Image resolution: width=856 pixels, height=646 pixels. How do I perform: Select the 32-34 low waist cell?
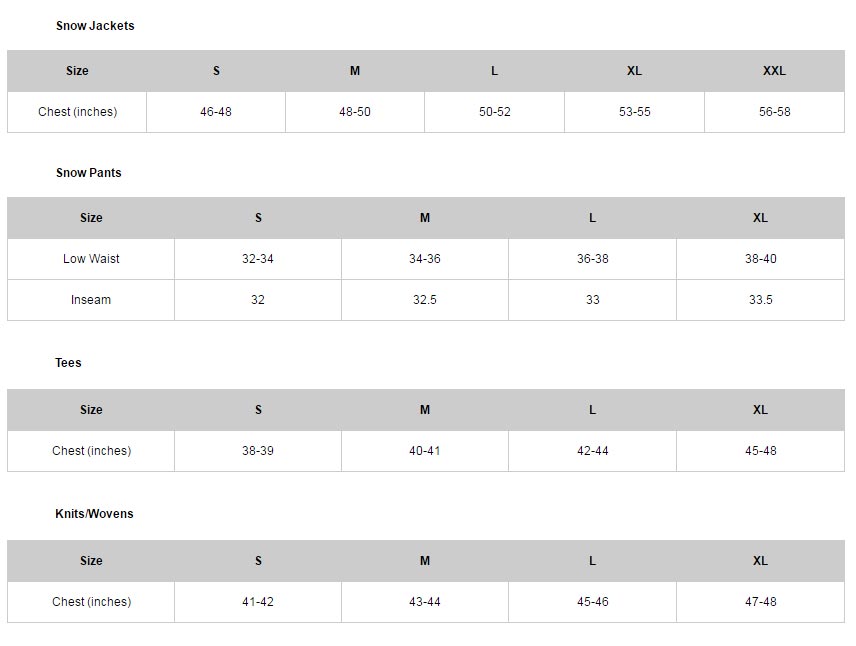click(x=258, y=259)
